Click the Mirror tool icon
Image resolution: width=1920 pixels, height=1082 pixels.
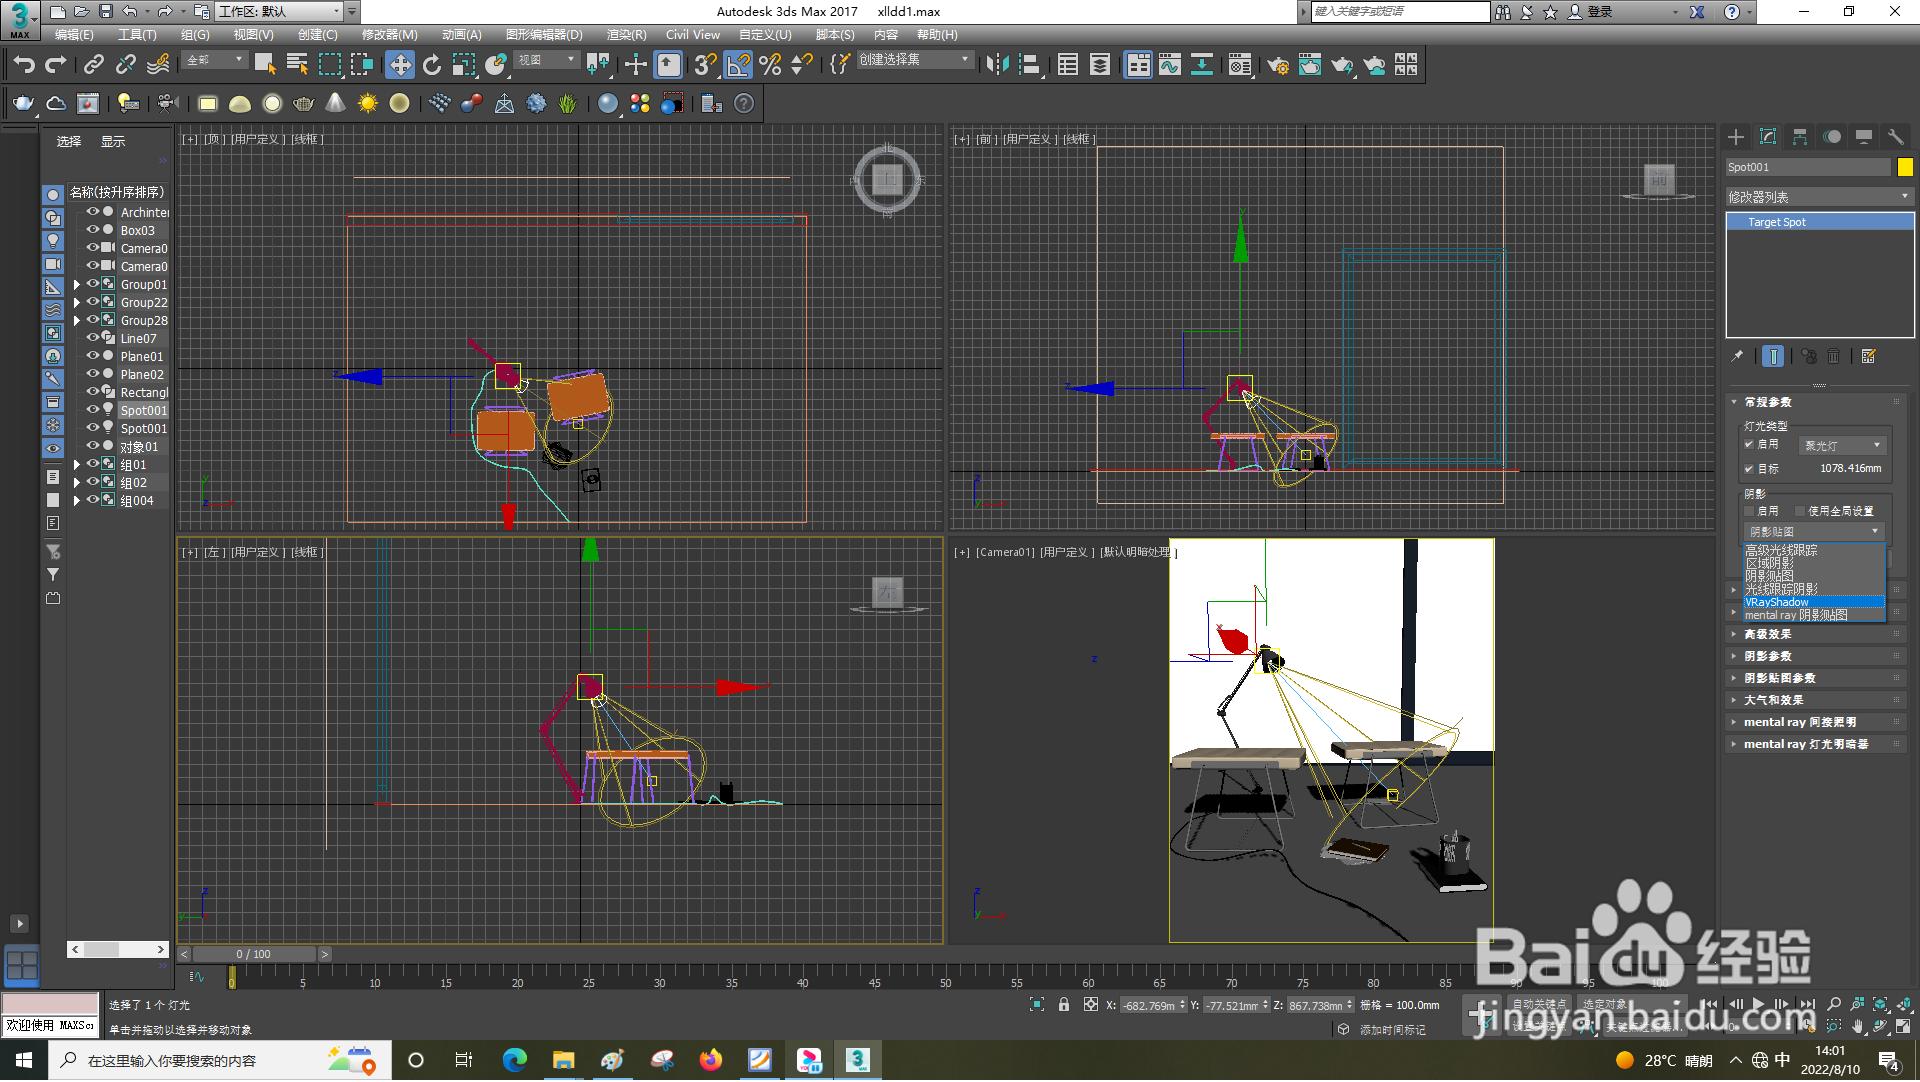click(x=997, y=65)
